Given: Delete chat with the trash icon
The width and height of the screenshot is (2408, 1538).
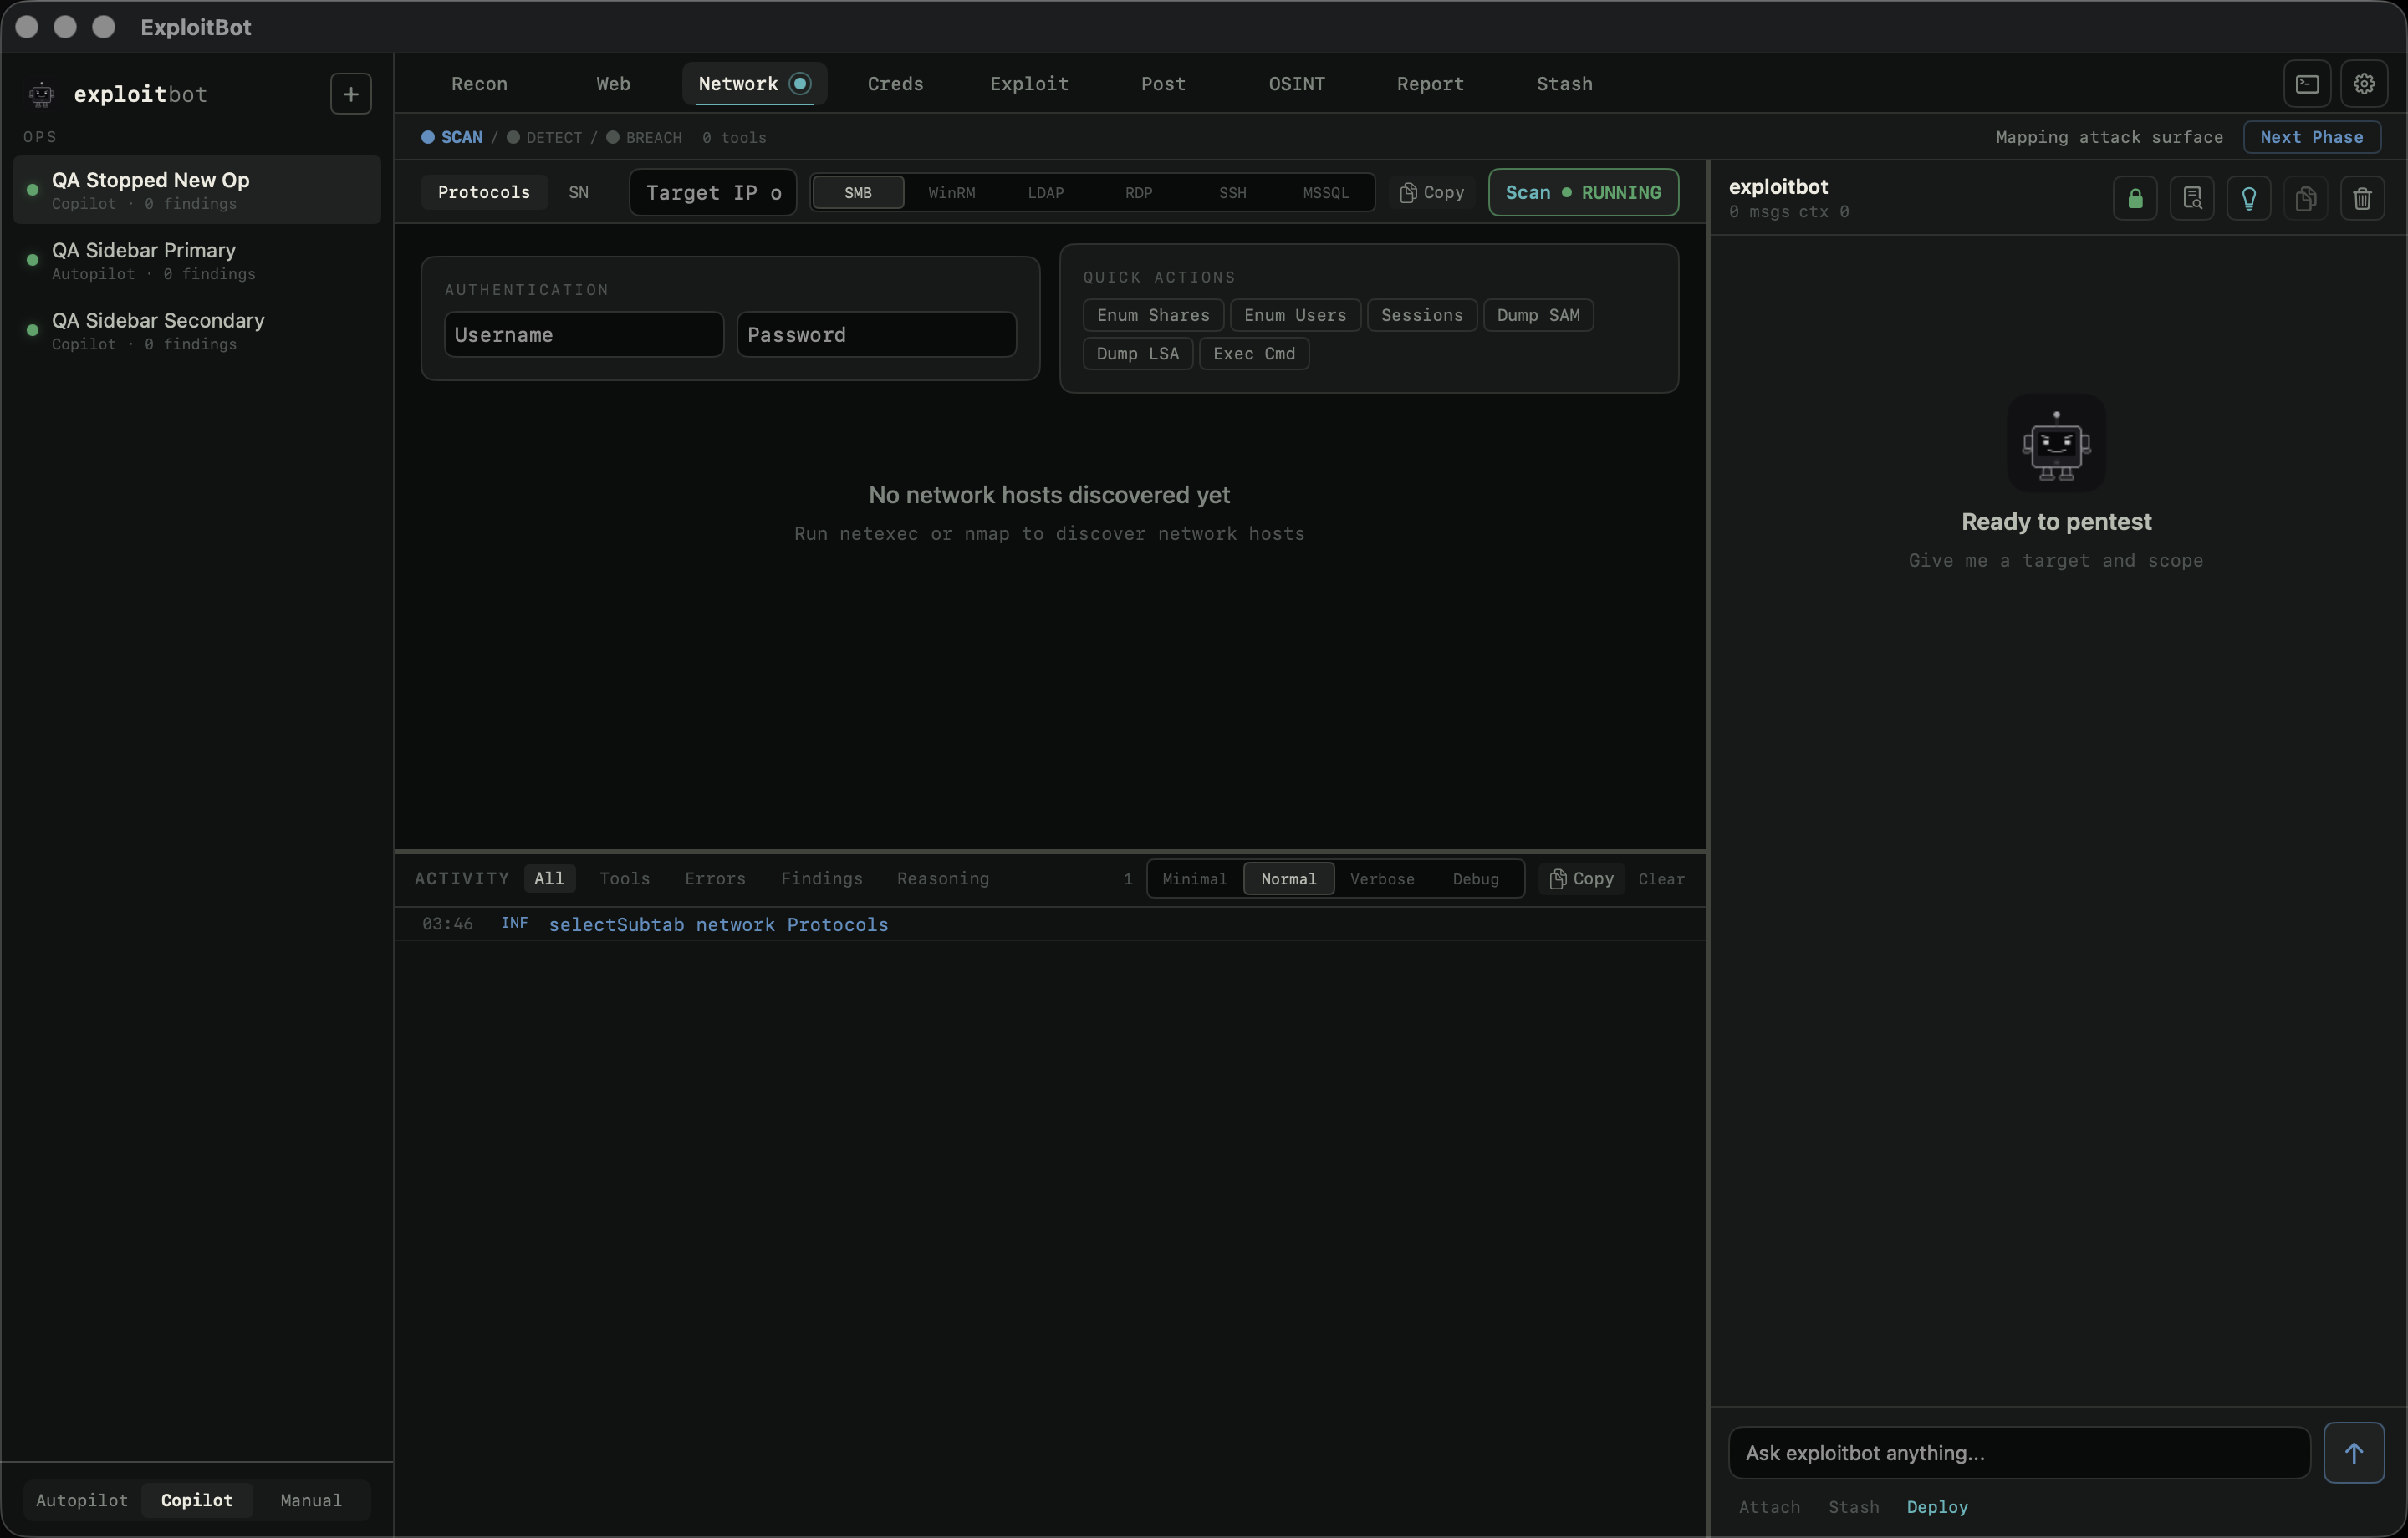Looking at the screenshot, I should [2363, 198].
